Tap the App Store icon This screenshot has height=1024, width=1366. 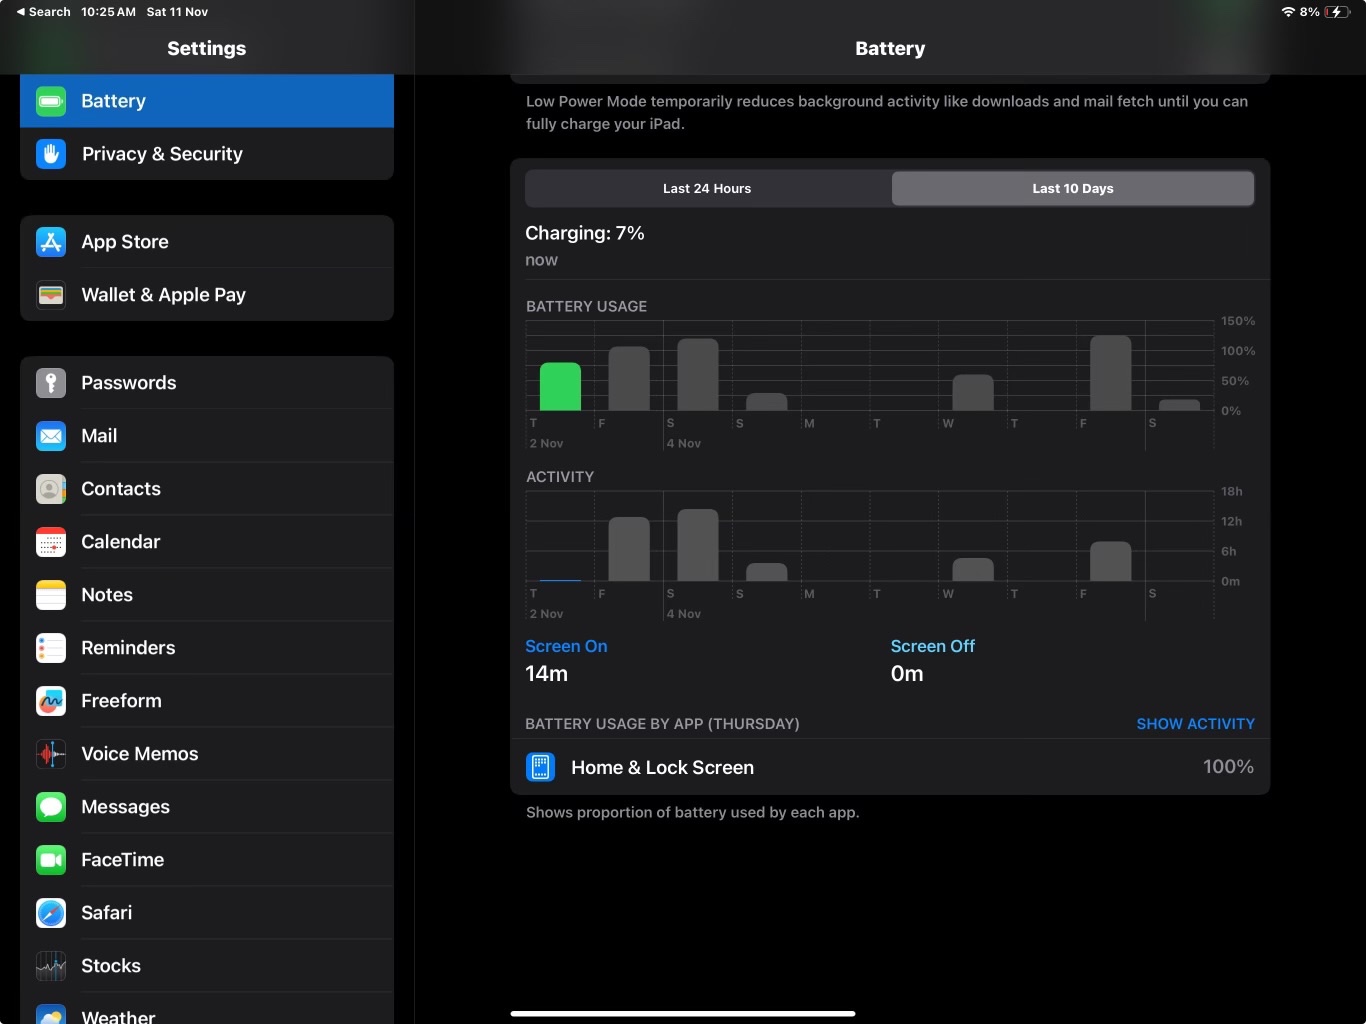click(51, 242)
